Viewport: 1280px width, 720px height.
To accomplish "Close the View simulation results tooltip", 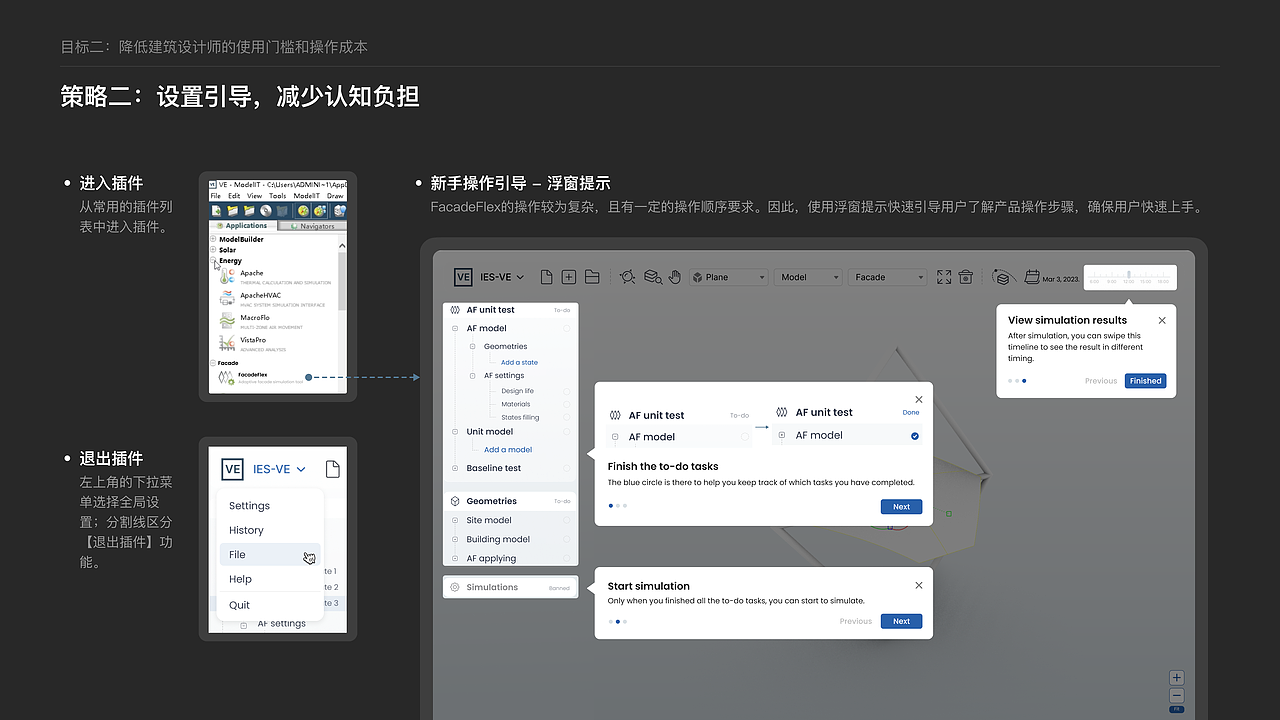I will [x=1162, y=320].
